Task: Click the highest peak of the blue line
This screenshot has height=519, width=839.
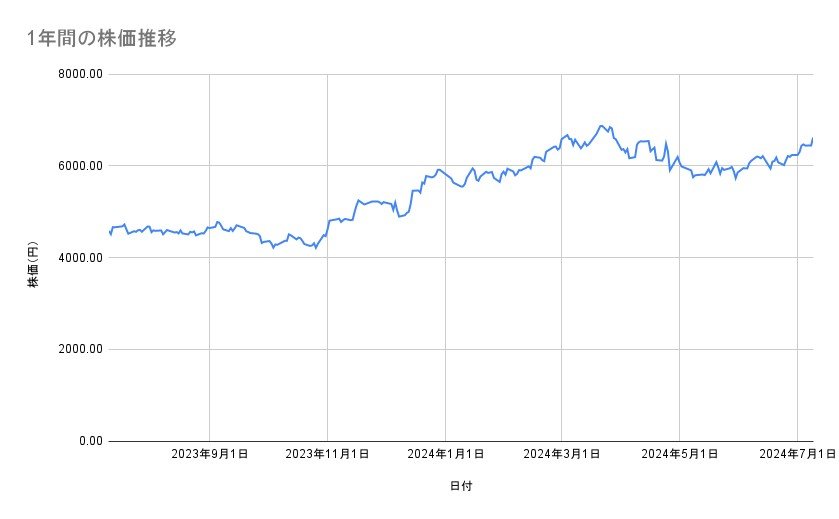Action: click(601, 126)
